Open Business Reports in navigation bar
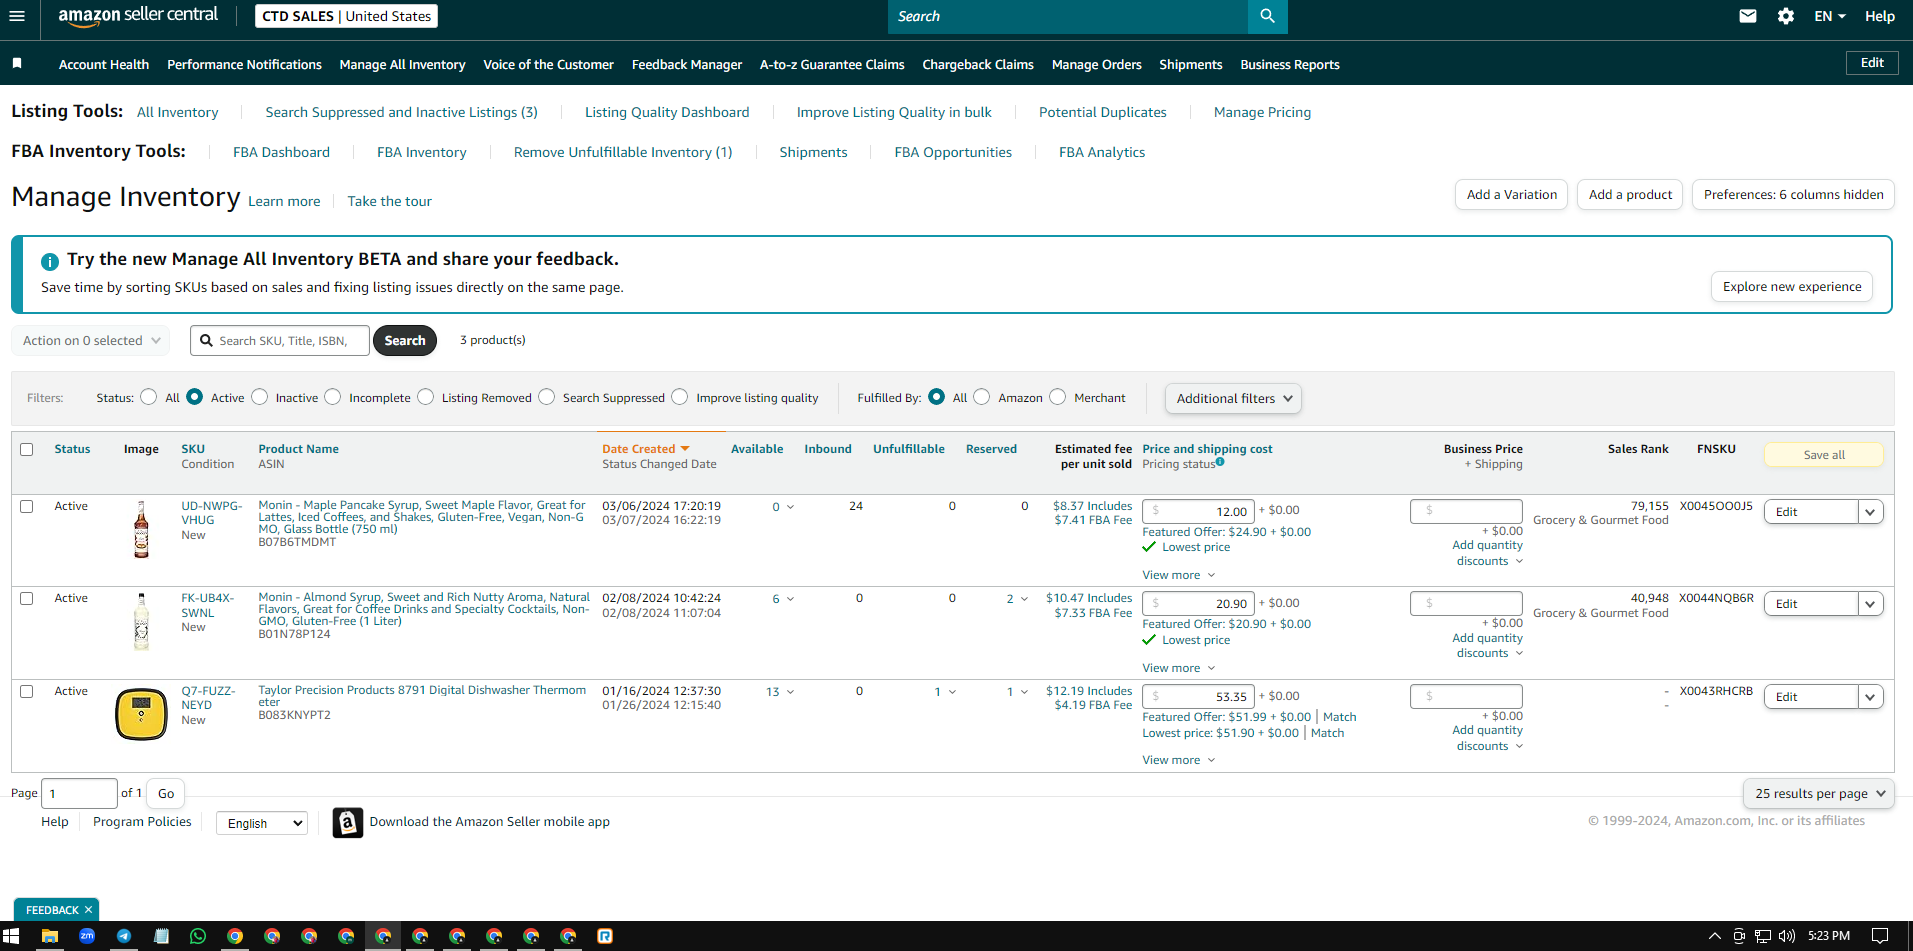 (x=1290, y=64)
